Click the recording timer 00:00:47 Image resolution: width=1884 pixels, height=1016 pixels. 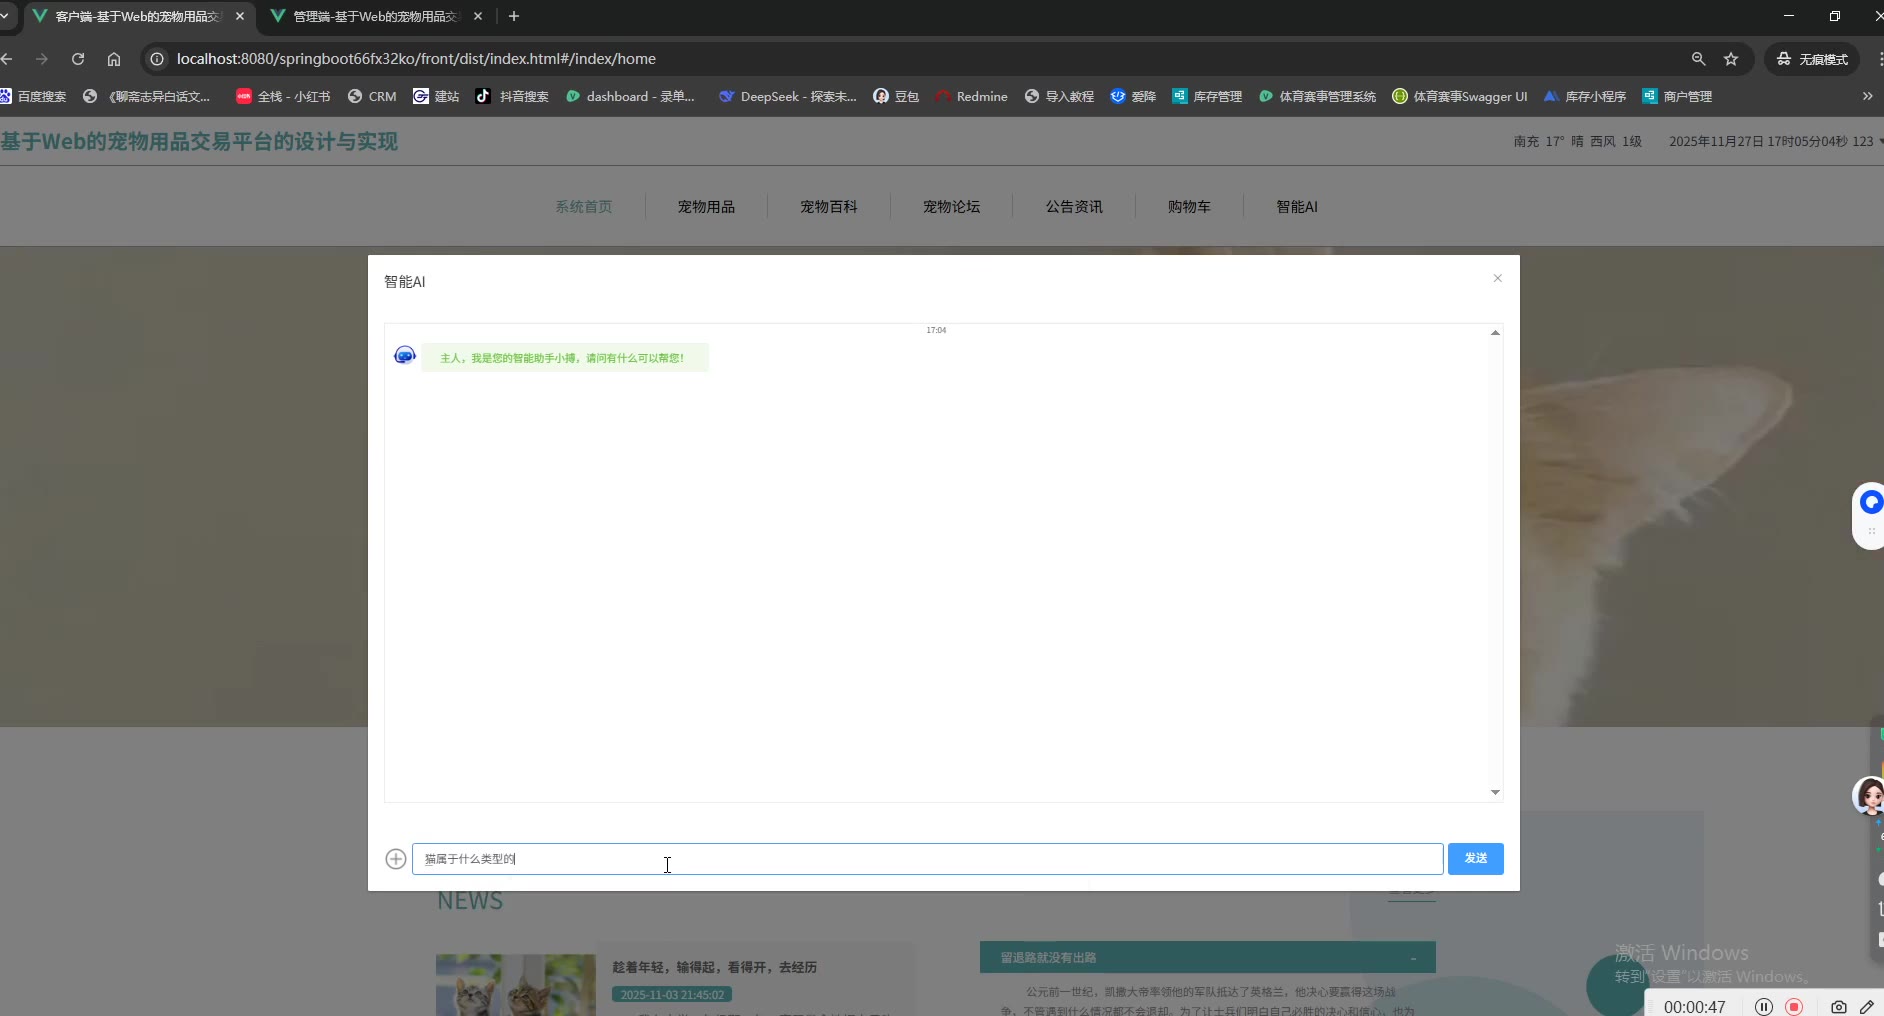1695,1007
